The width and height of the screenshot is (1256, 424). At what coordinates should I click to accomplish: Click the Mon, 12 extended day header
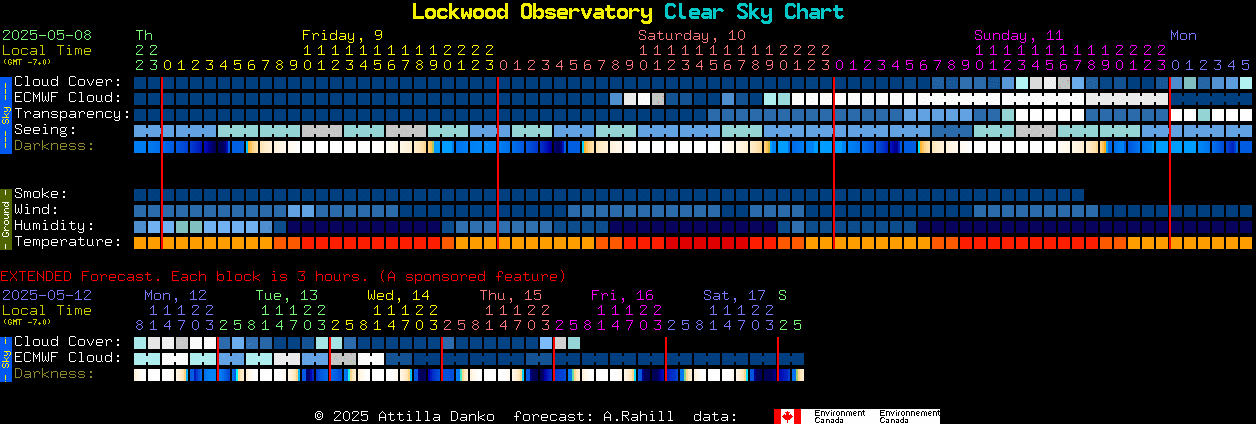pyautogui.click(x=175, y=295)
